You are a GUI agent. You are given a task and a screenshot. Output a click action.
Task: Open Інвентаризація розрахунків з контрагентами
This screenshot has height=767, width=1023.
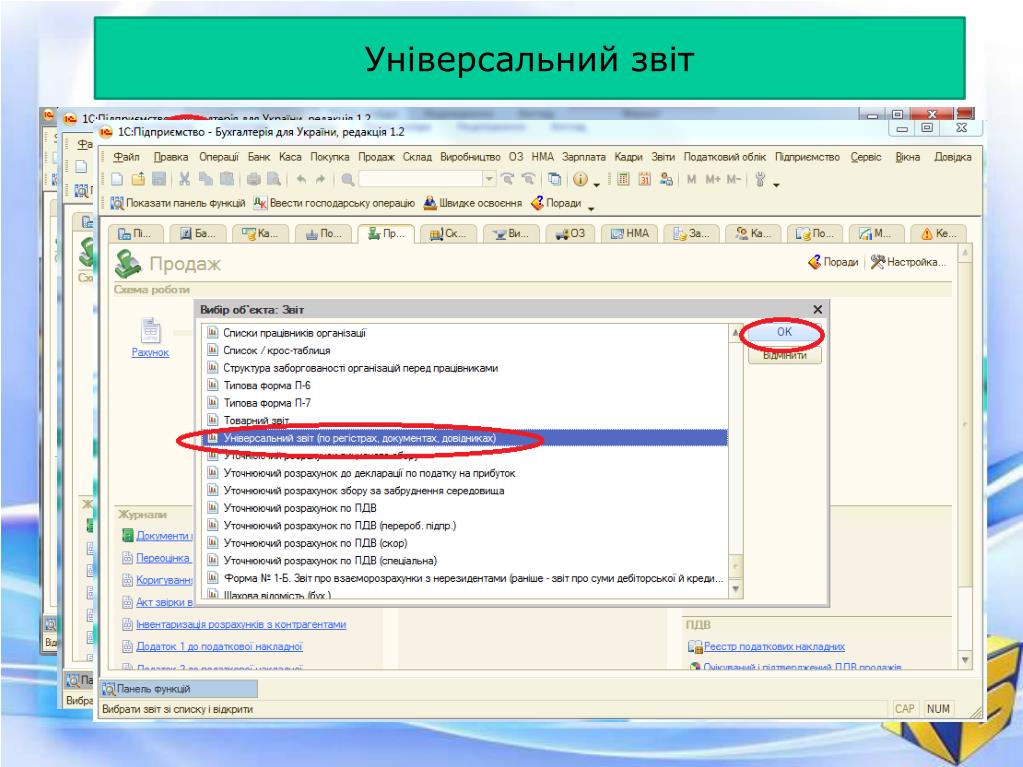pyautogui.click(x=241, y=625)
